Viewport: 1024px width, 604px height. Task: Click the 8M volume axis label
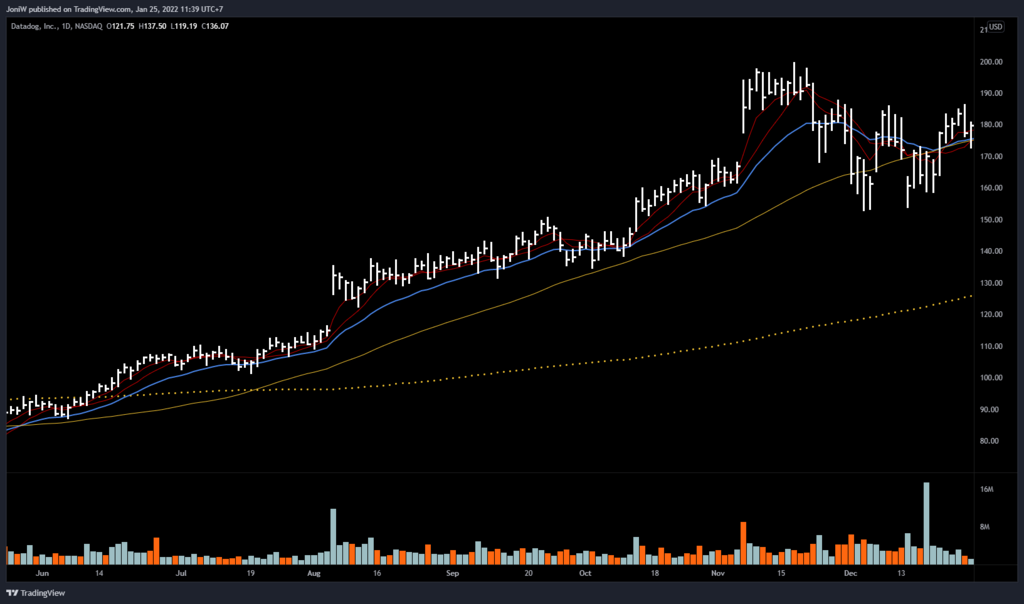click(x=986, y=527)
